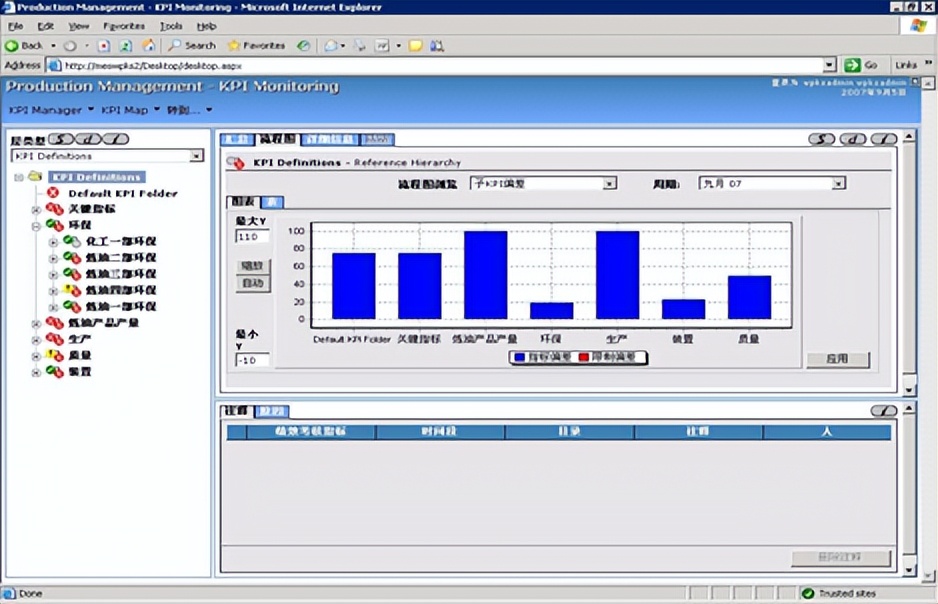Click the yellow folder icon in the tree
The image size is (938, 604).
35,176
